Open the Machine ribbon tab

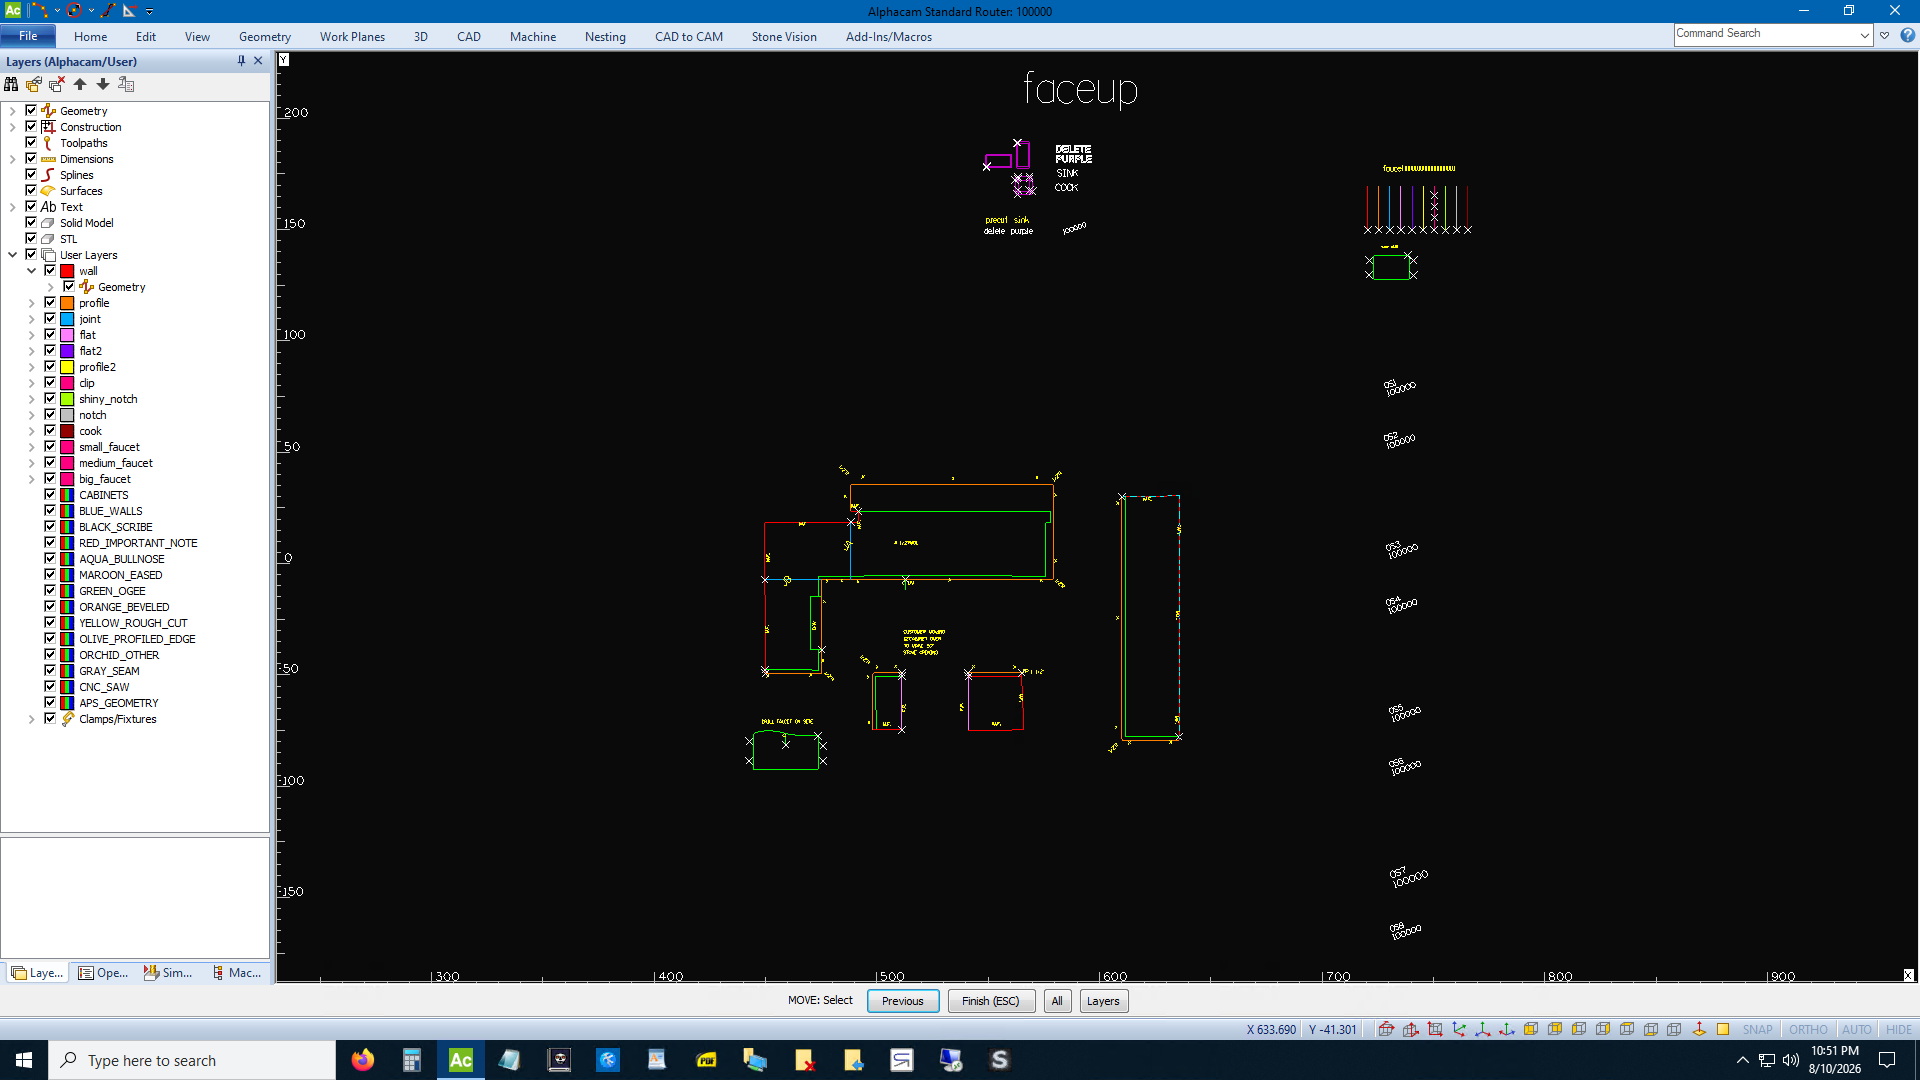coord(533,37)
